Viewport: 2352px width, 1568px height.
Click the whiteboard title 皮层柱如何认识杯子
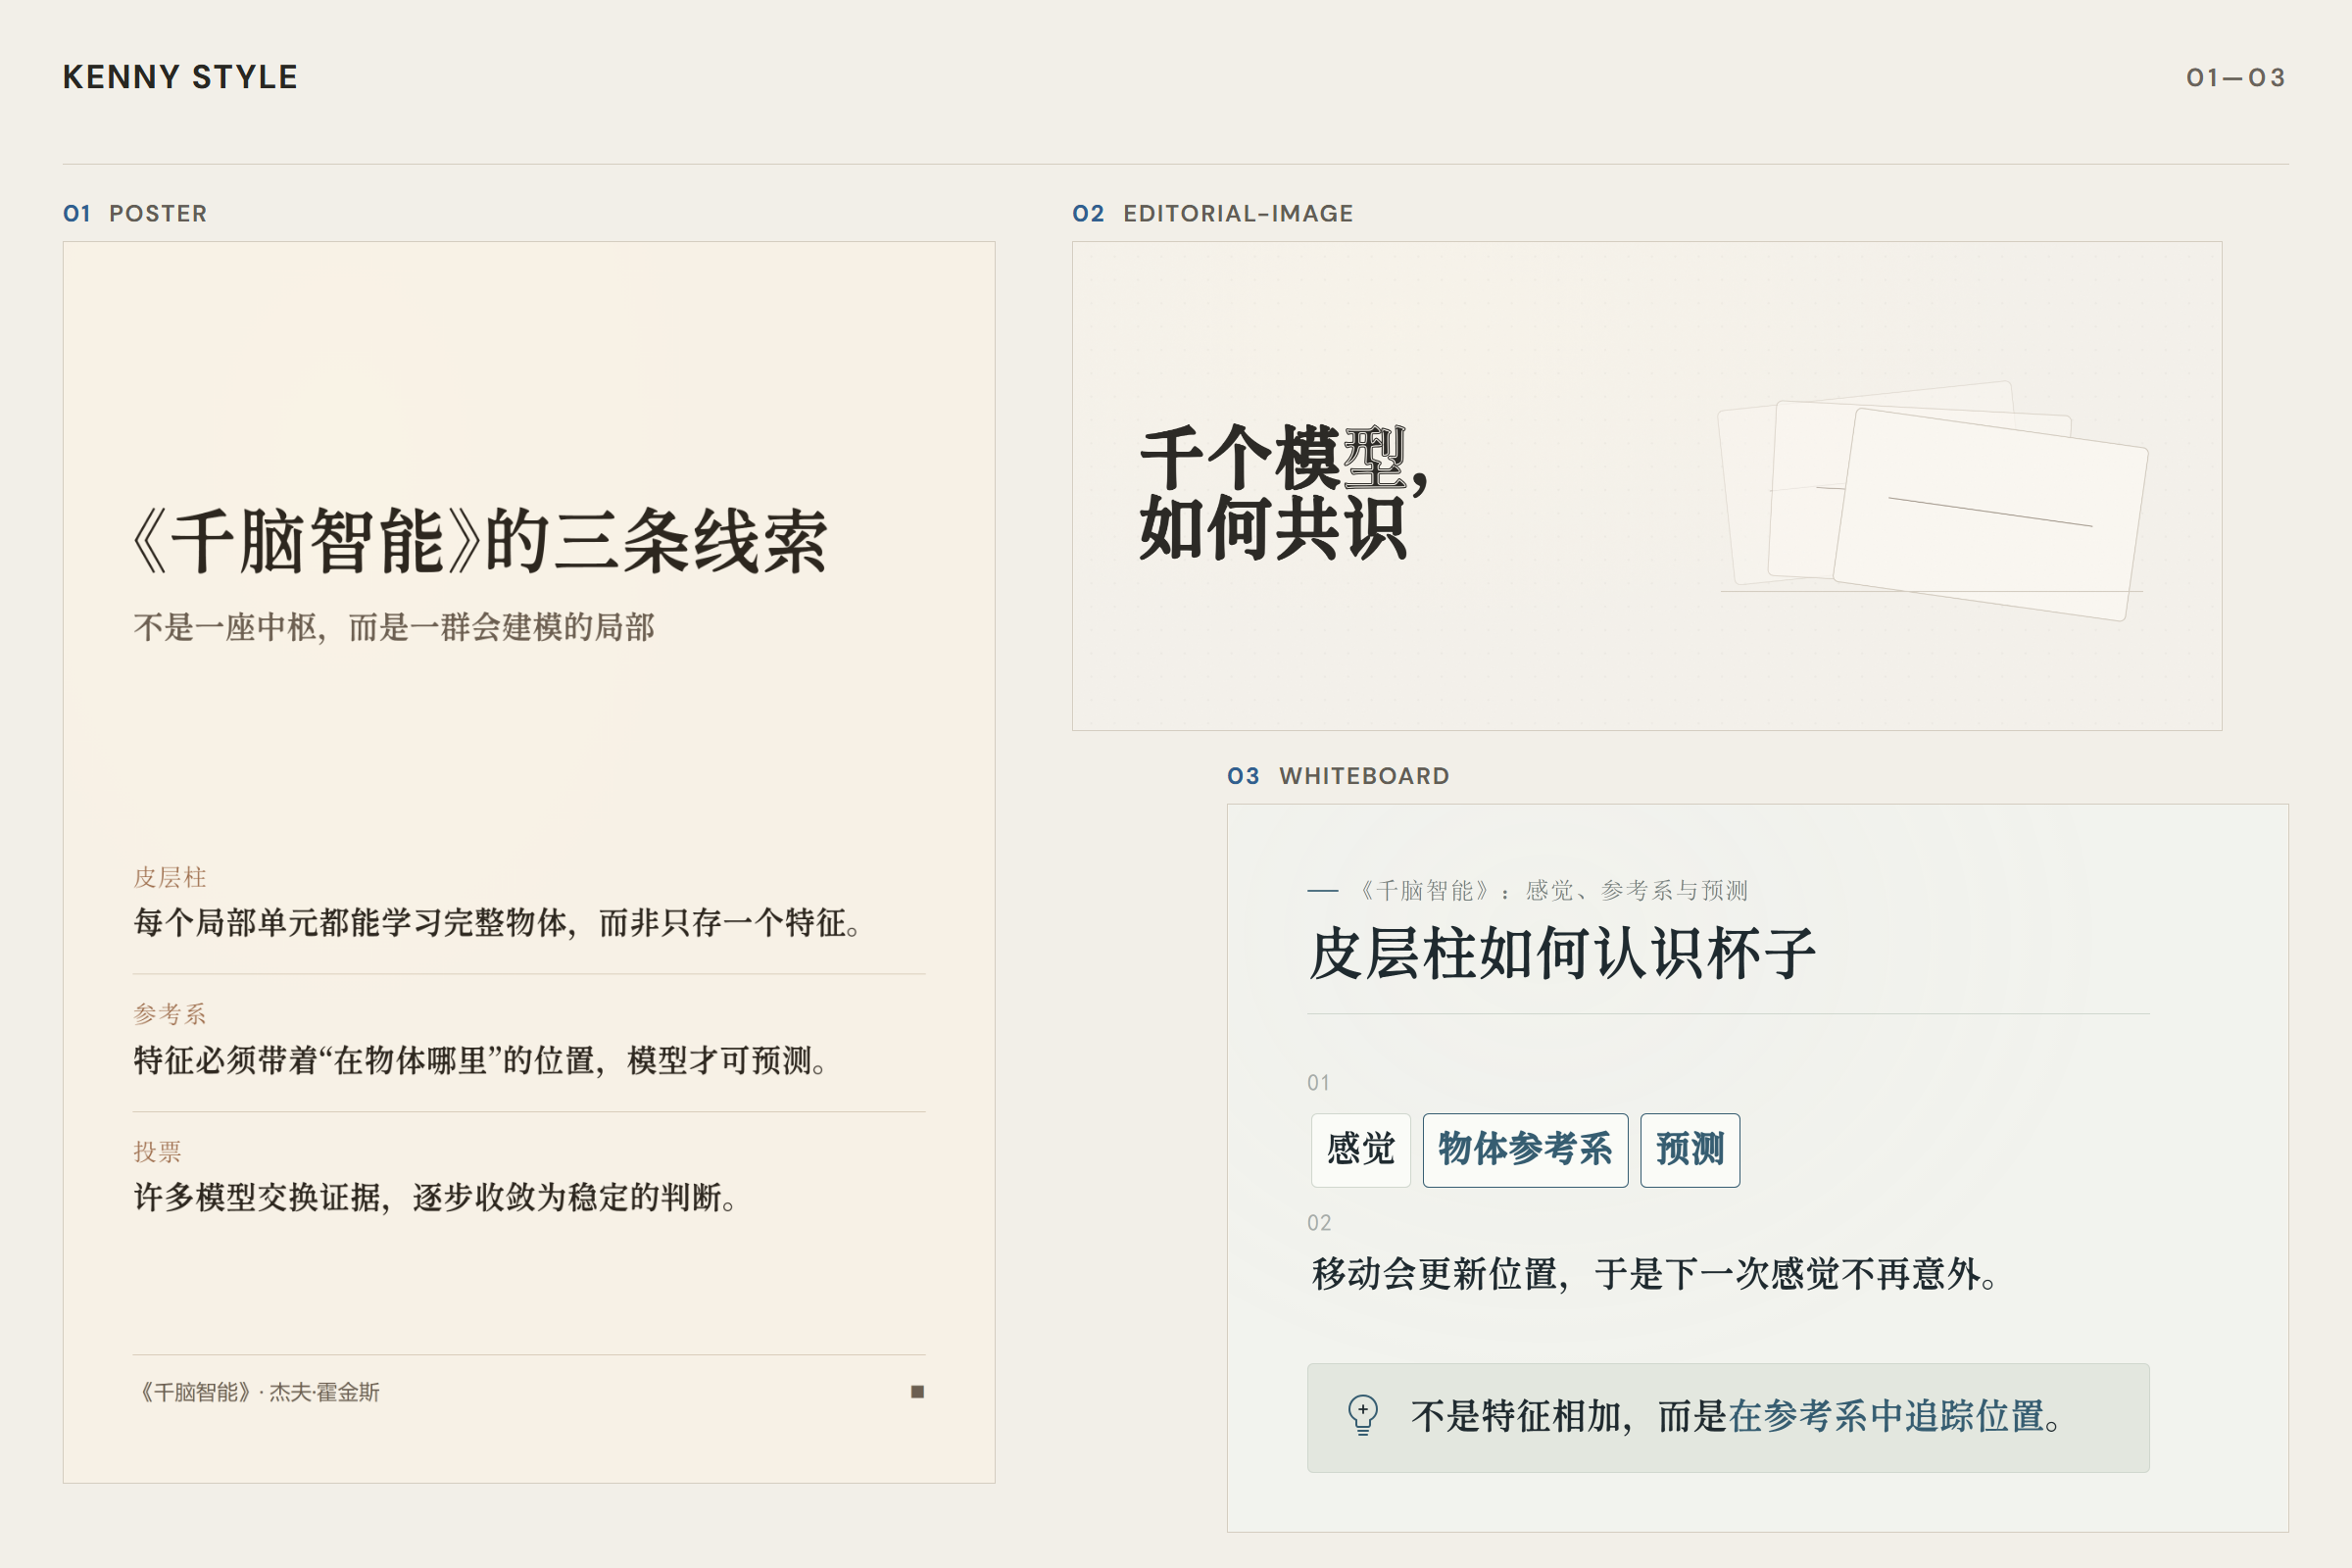1562,953
